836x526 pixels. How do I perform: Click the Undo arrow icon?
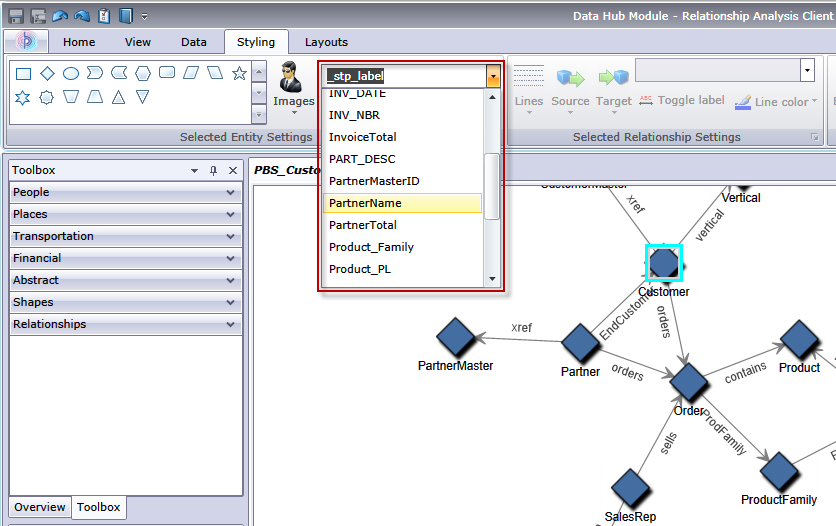60,16
